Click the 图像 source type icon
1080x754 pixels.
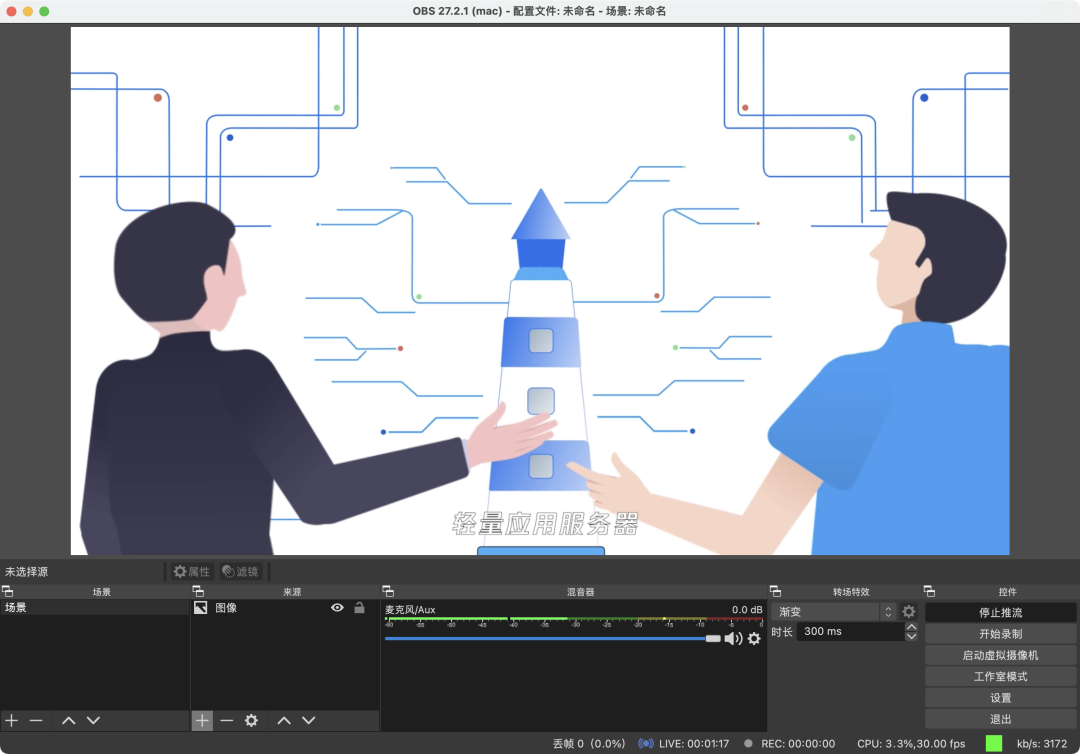coord(200,608)
